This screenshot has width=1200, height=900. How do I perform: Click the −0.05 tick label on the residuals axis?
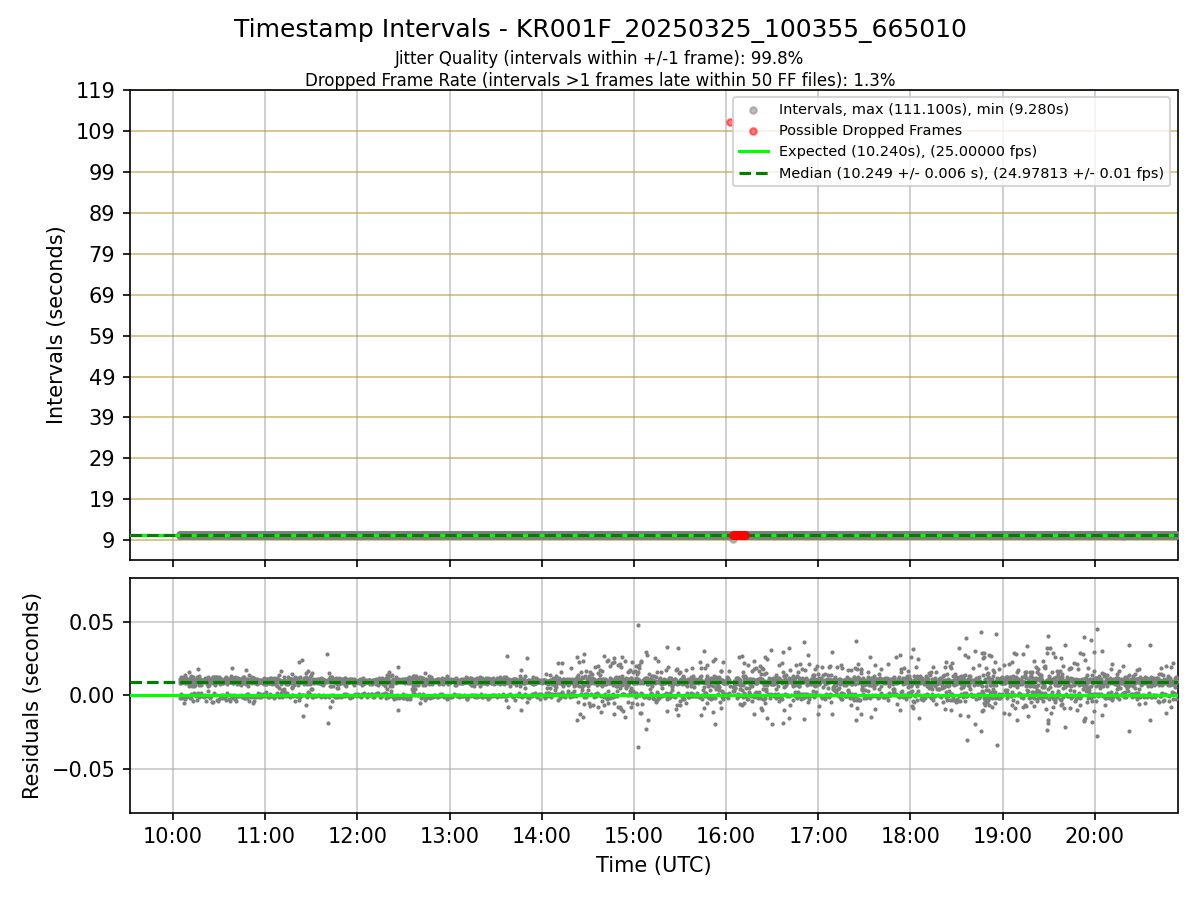(85, 770)
